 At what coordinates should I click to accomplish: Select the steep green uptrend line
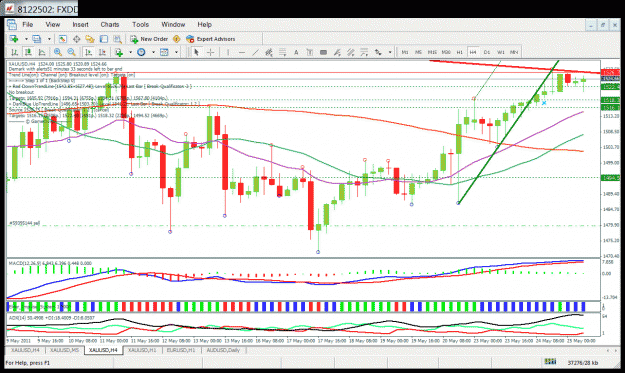pyautogui.click(x=508, y=132)
